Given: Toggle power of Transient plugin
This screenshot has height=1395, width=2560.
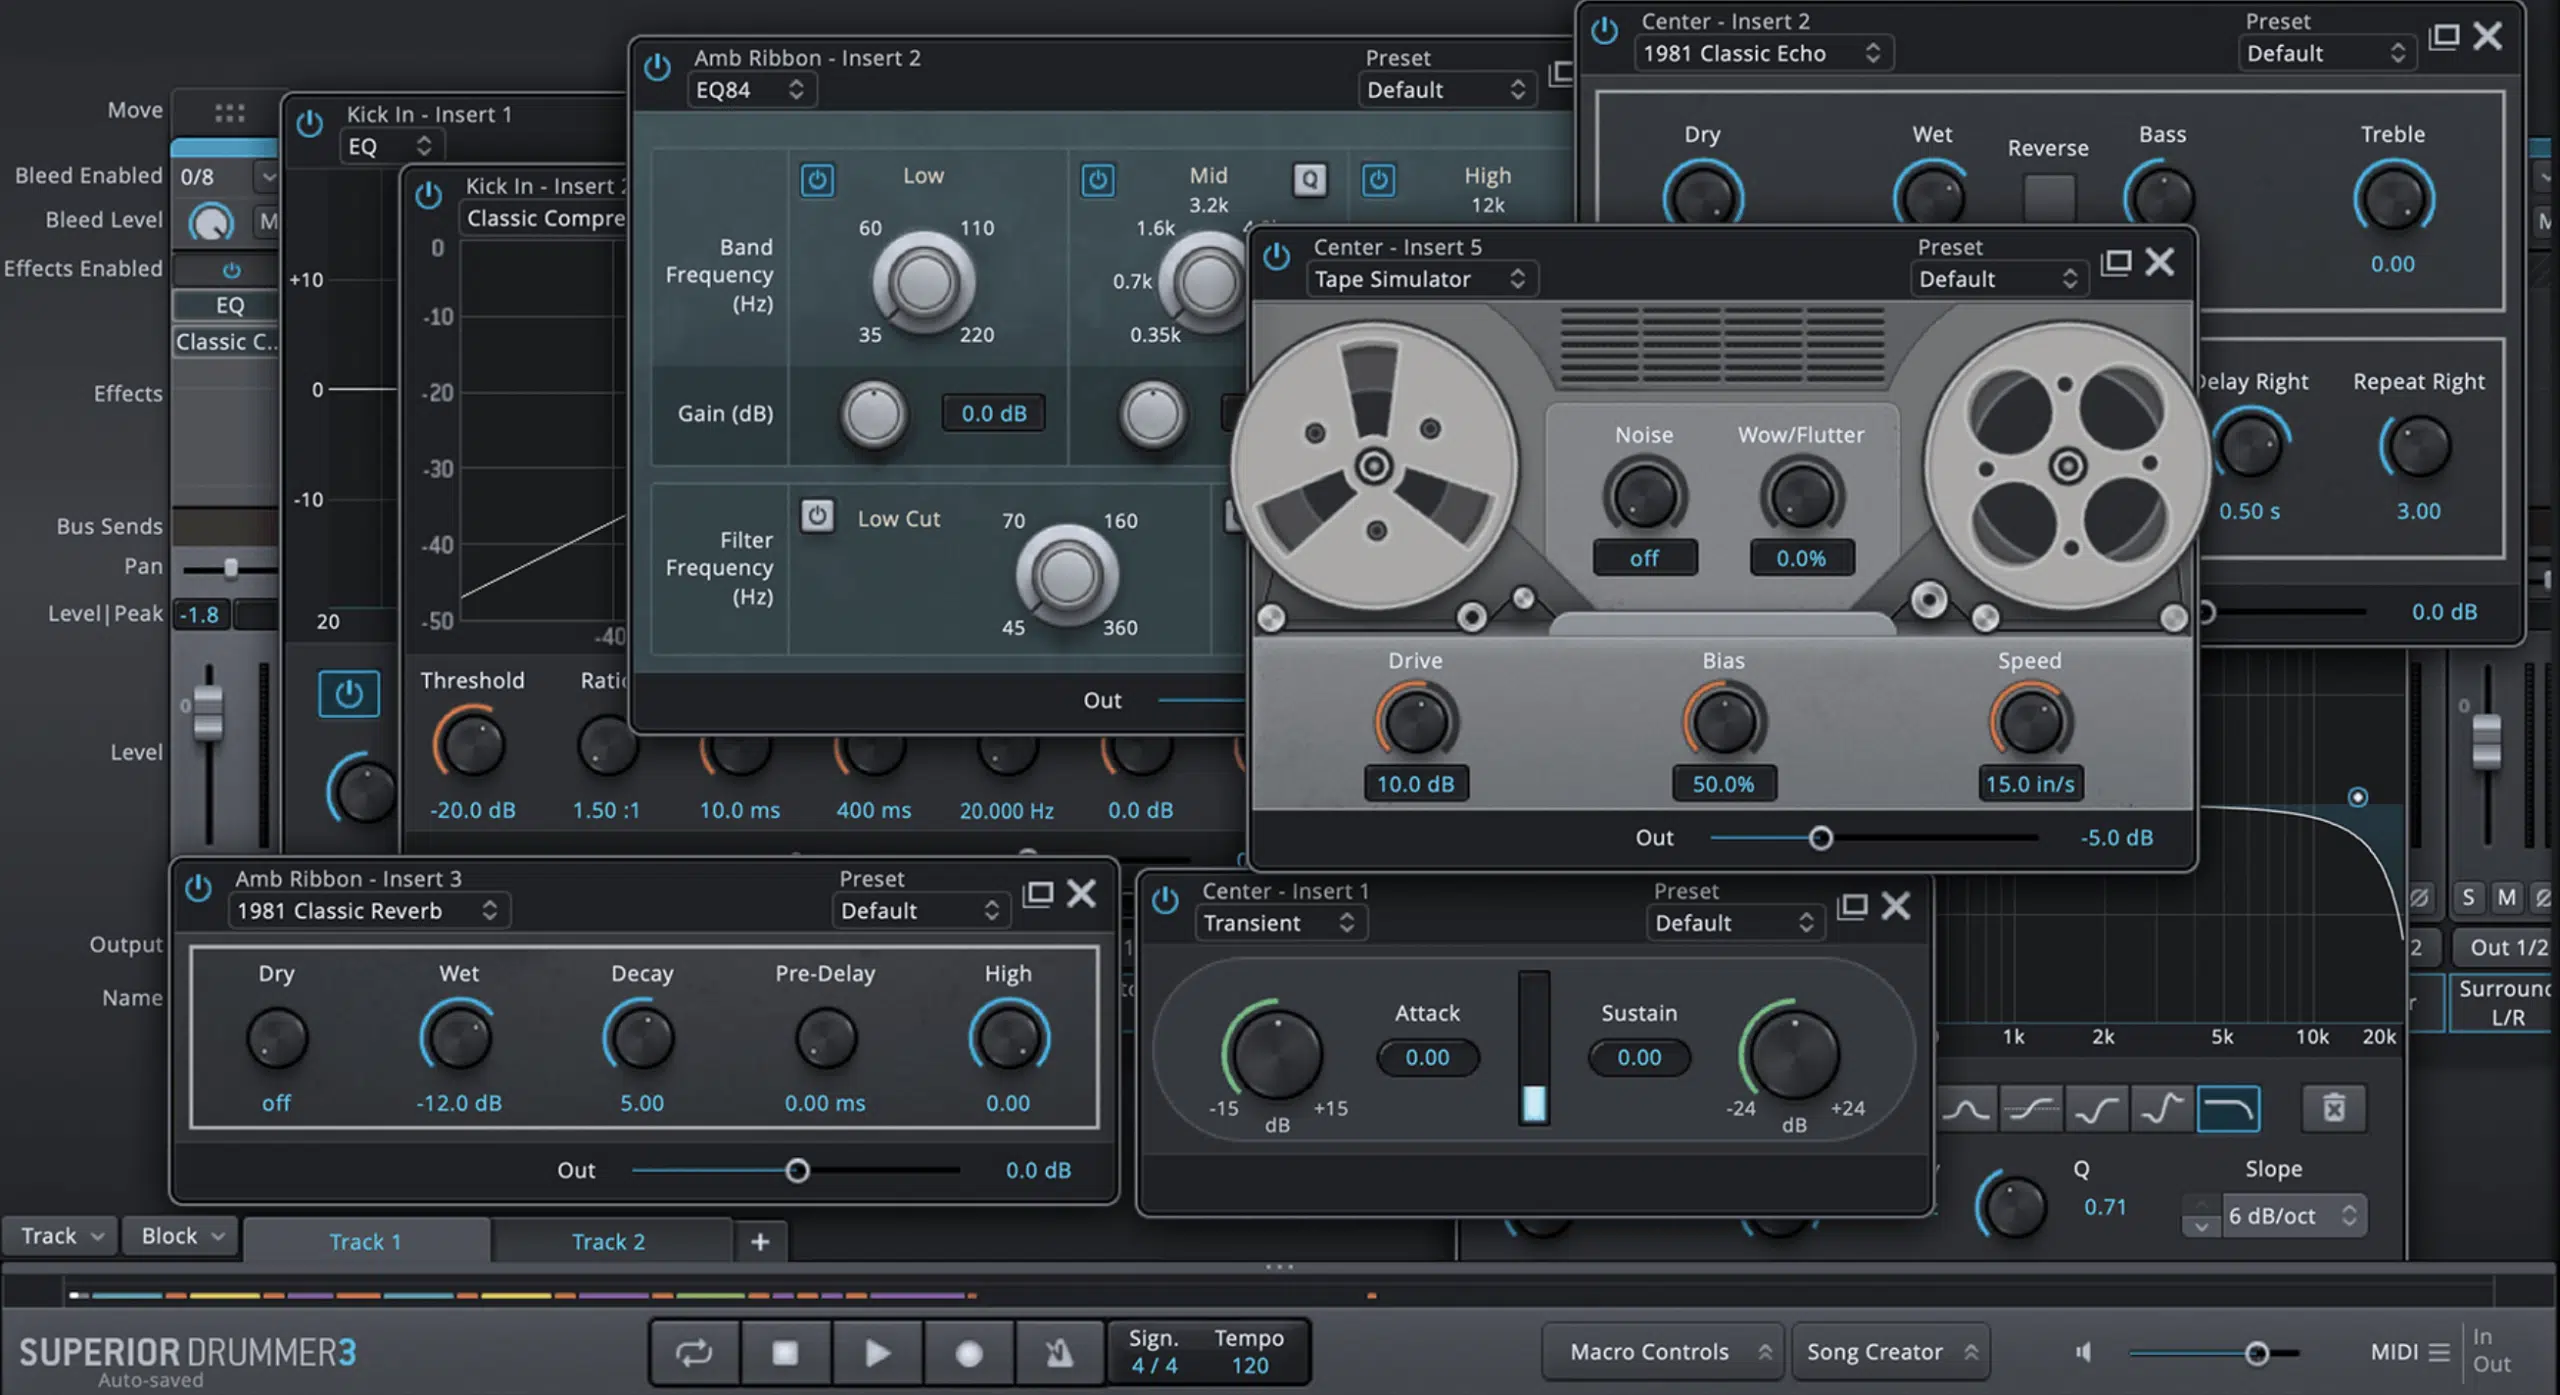Looking at the screenshot, I should pyautogui.click(x=1165, y=900).
